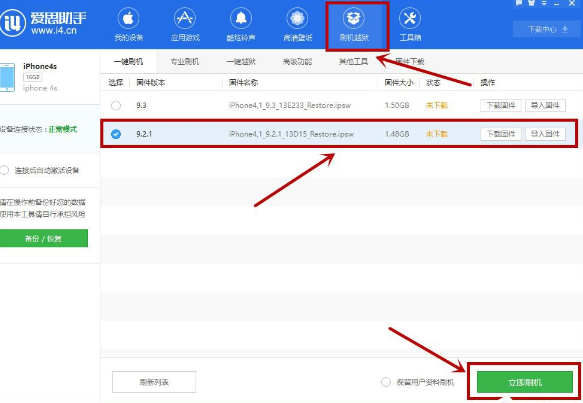
Task: Enable 保留用户资料刷机 option
Action: pos(386,382)
